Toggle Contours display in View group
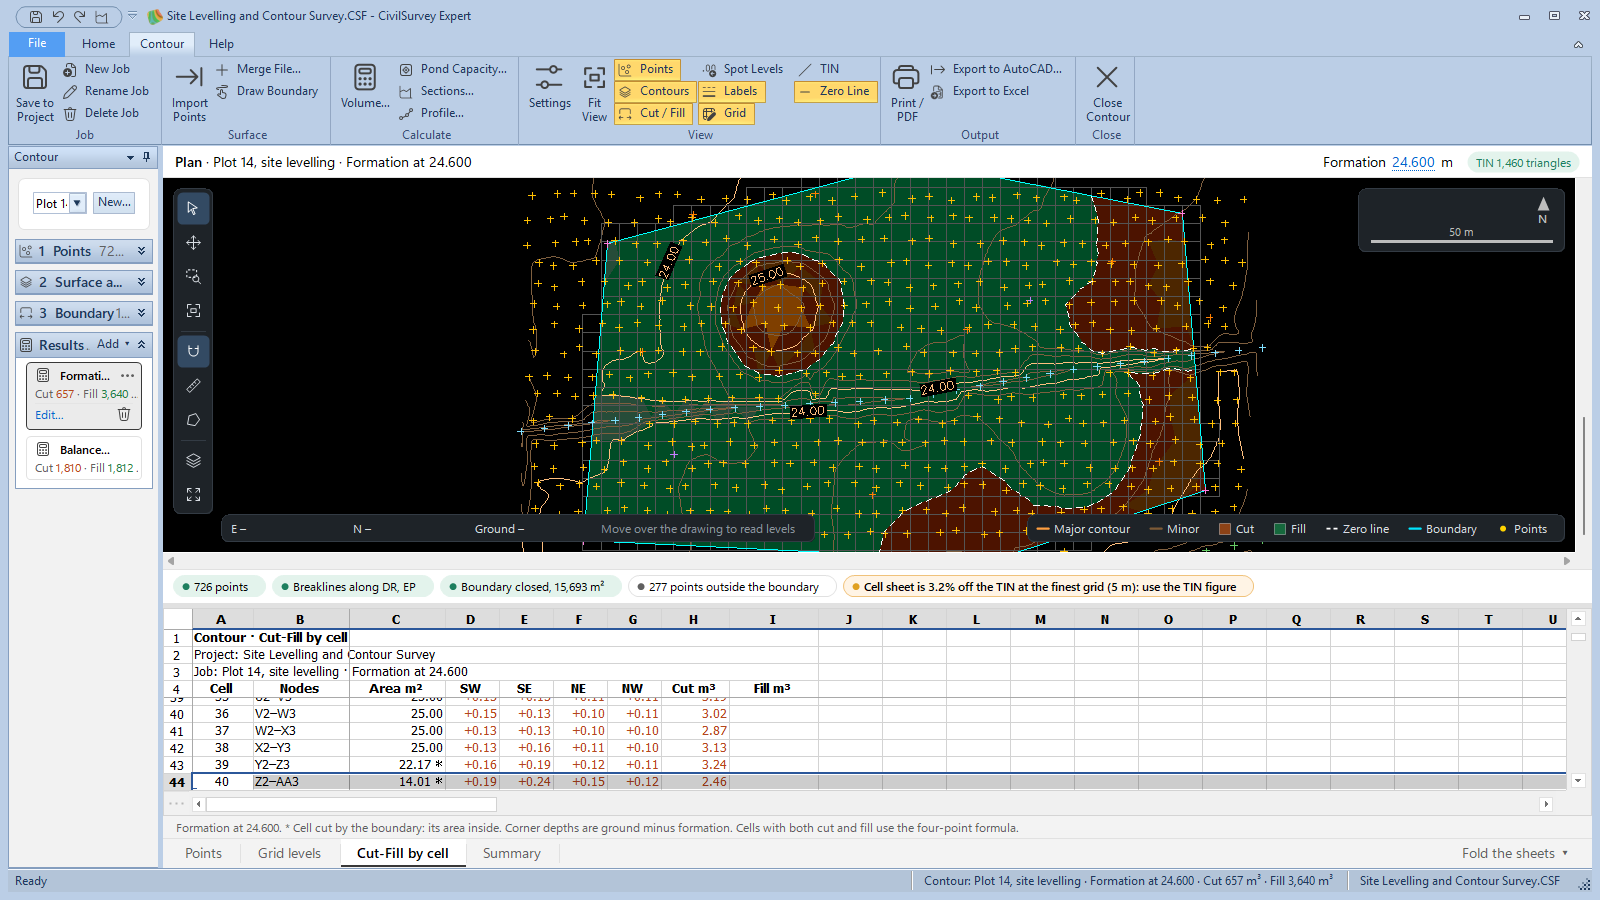Viewport: 1600px width, 900px height. (x=653, y=91)
